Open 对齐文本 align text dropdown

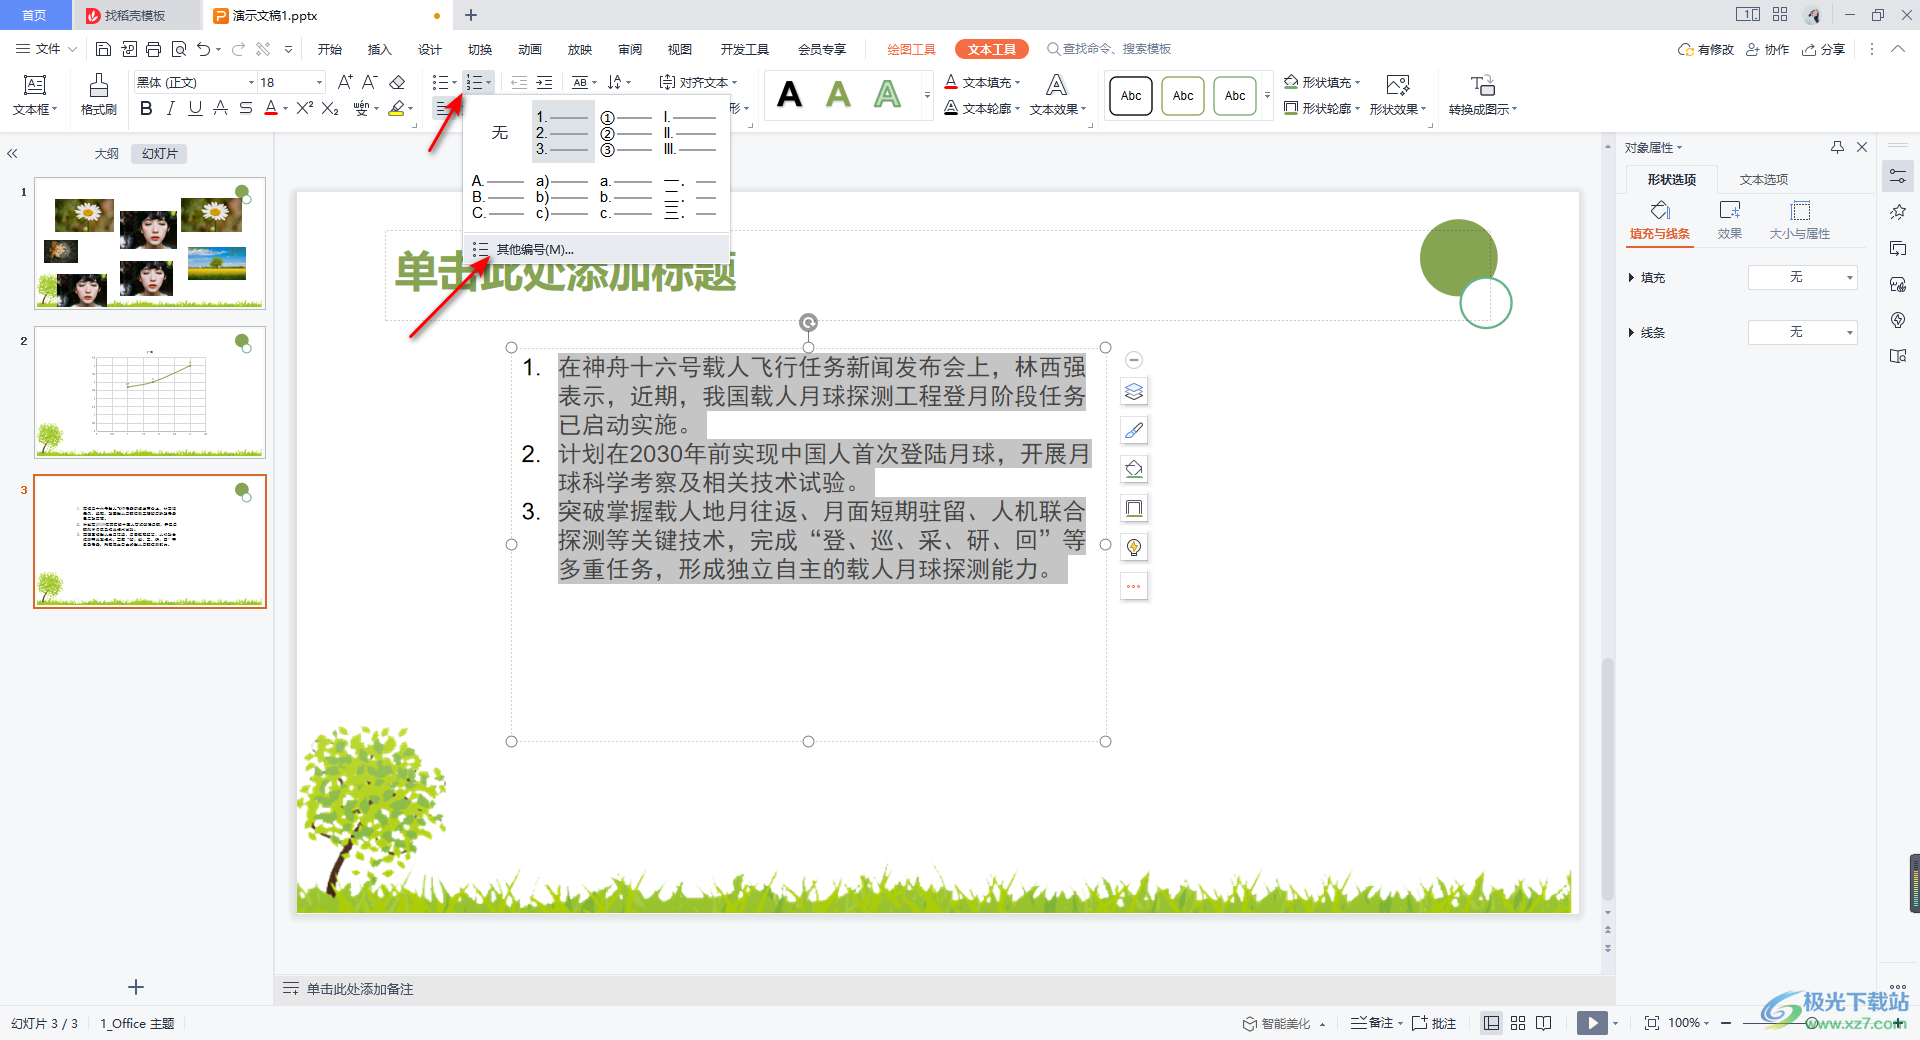698,82
